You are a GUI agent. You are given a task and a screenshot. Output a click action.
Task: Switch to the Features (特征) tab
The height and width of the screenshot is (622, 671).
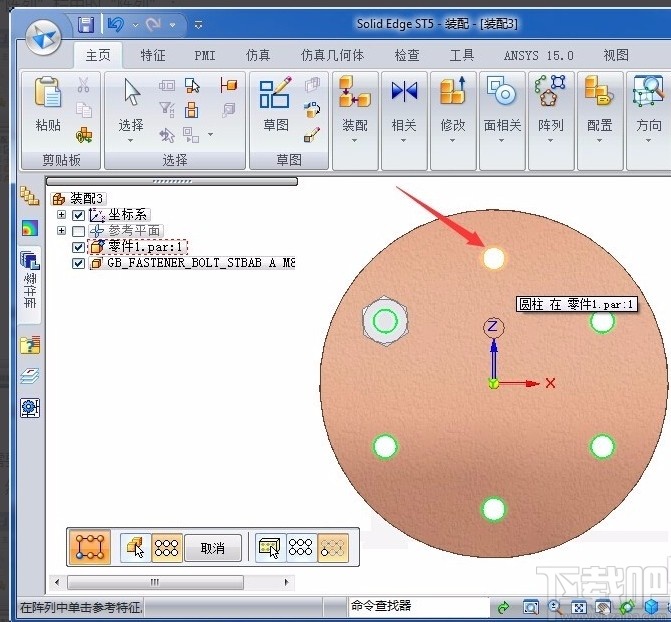(153, 55)
